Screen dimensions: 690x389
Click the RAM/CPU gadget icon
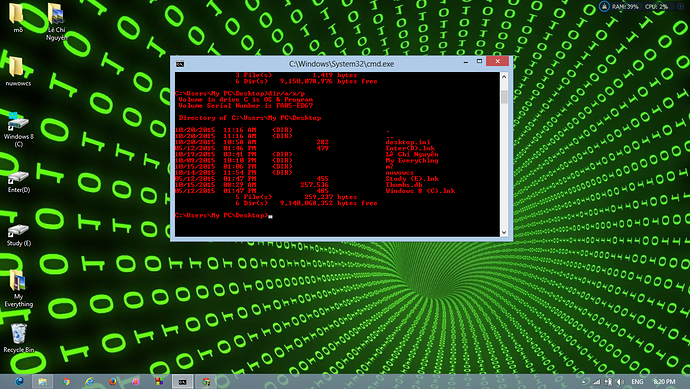coord(604,7)
